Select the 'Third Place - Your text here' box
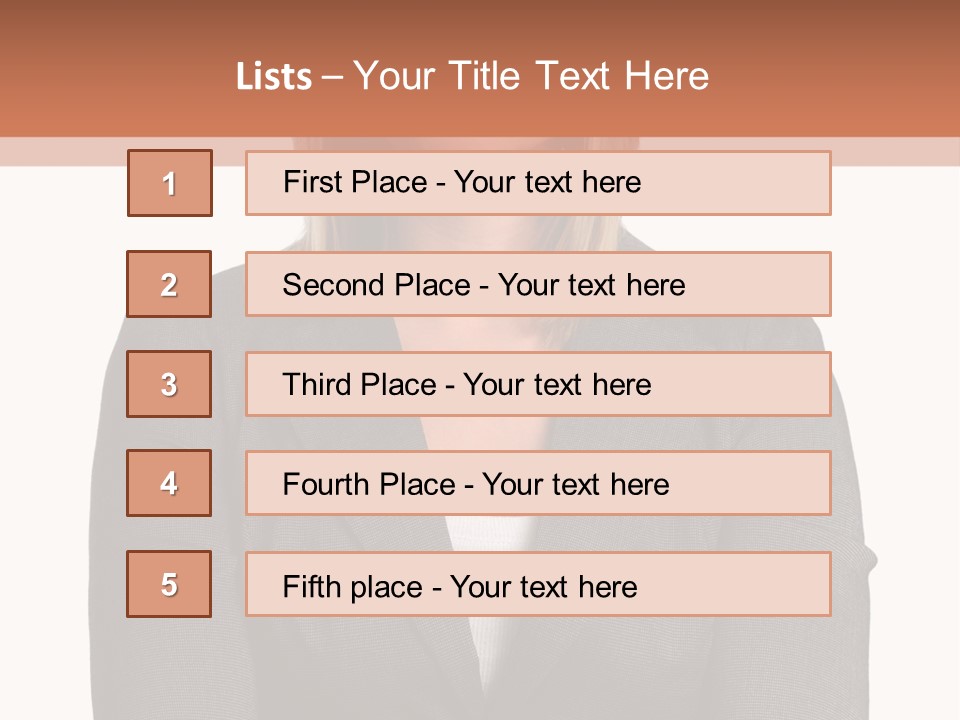960x720 pixels. (538, 384)
